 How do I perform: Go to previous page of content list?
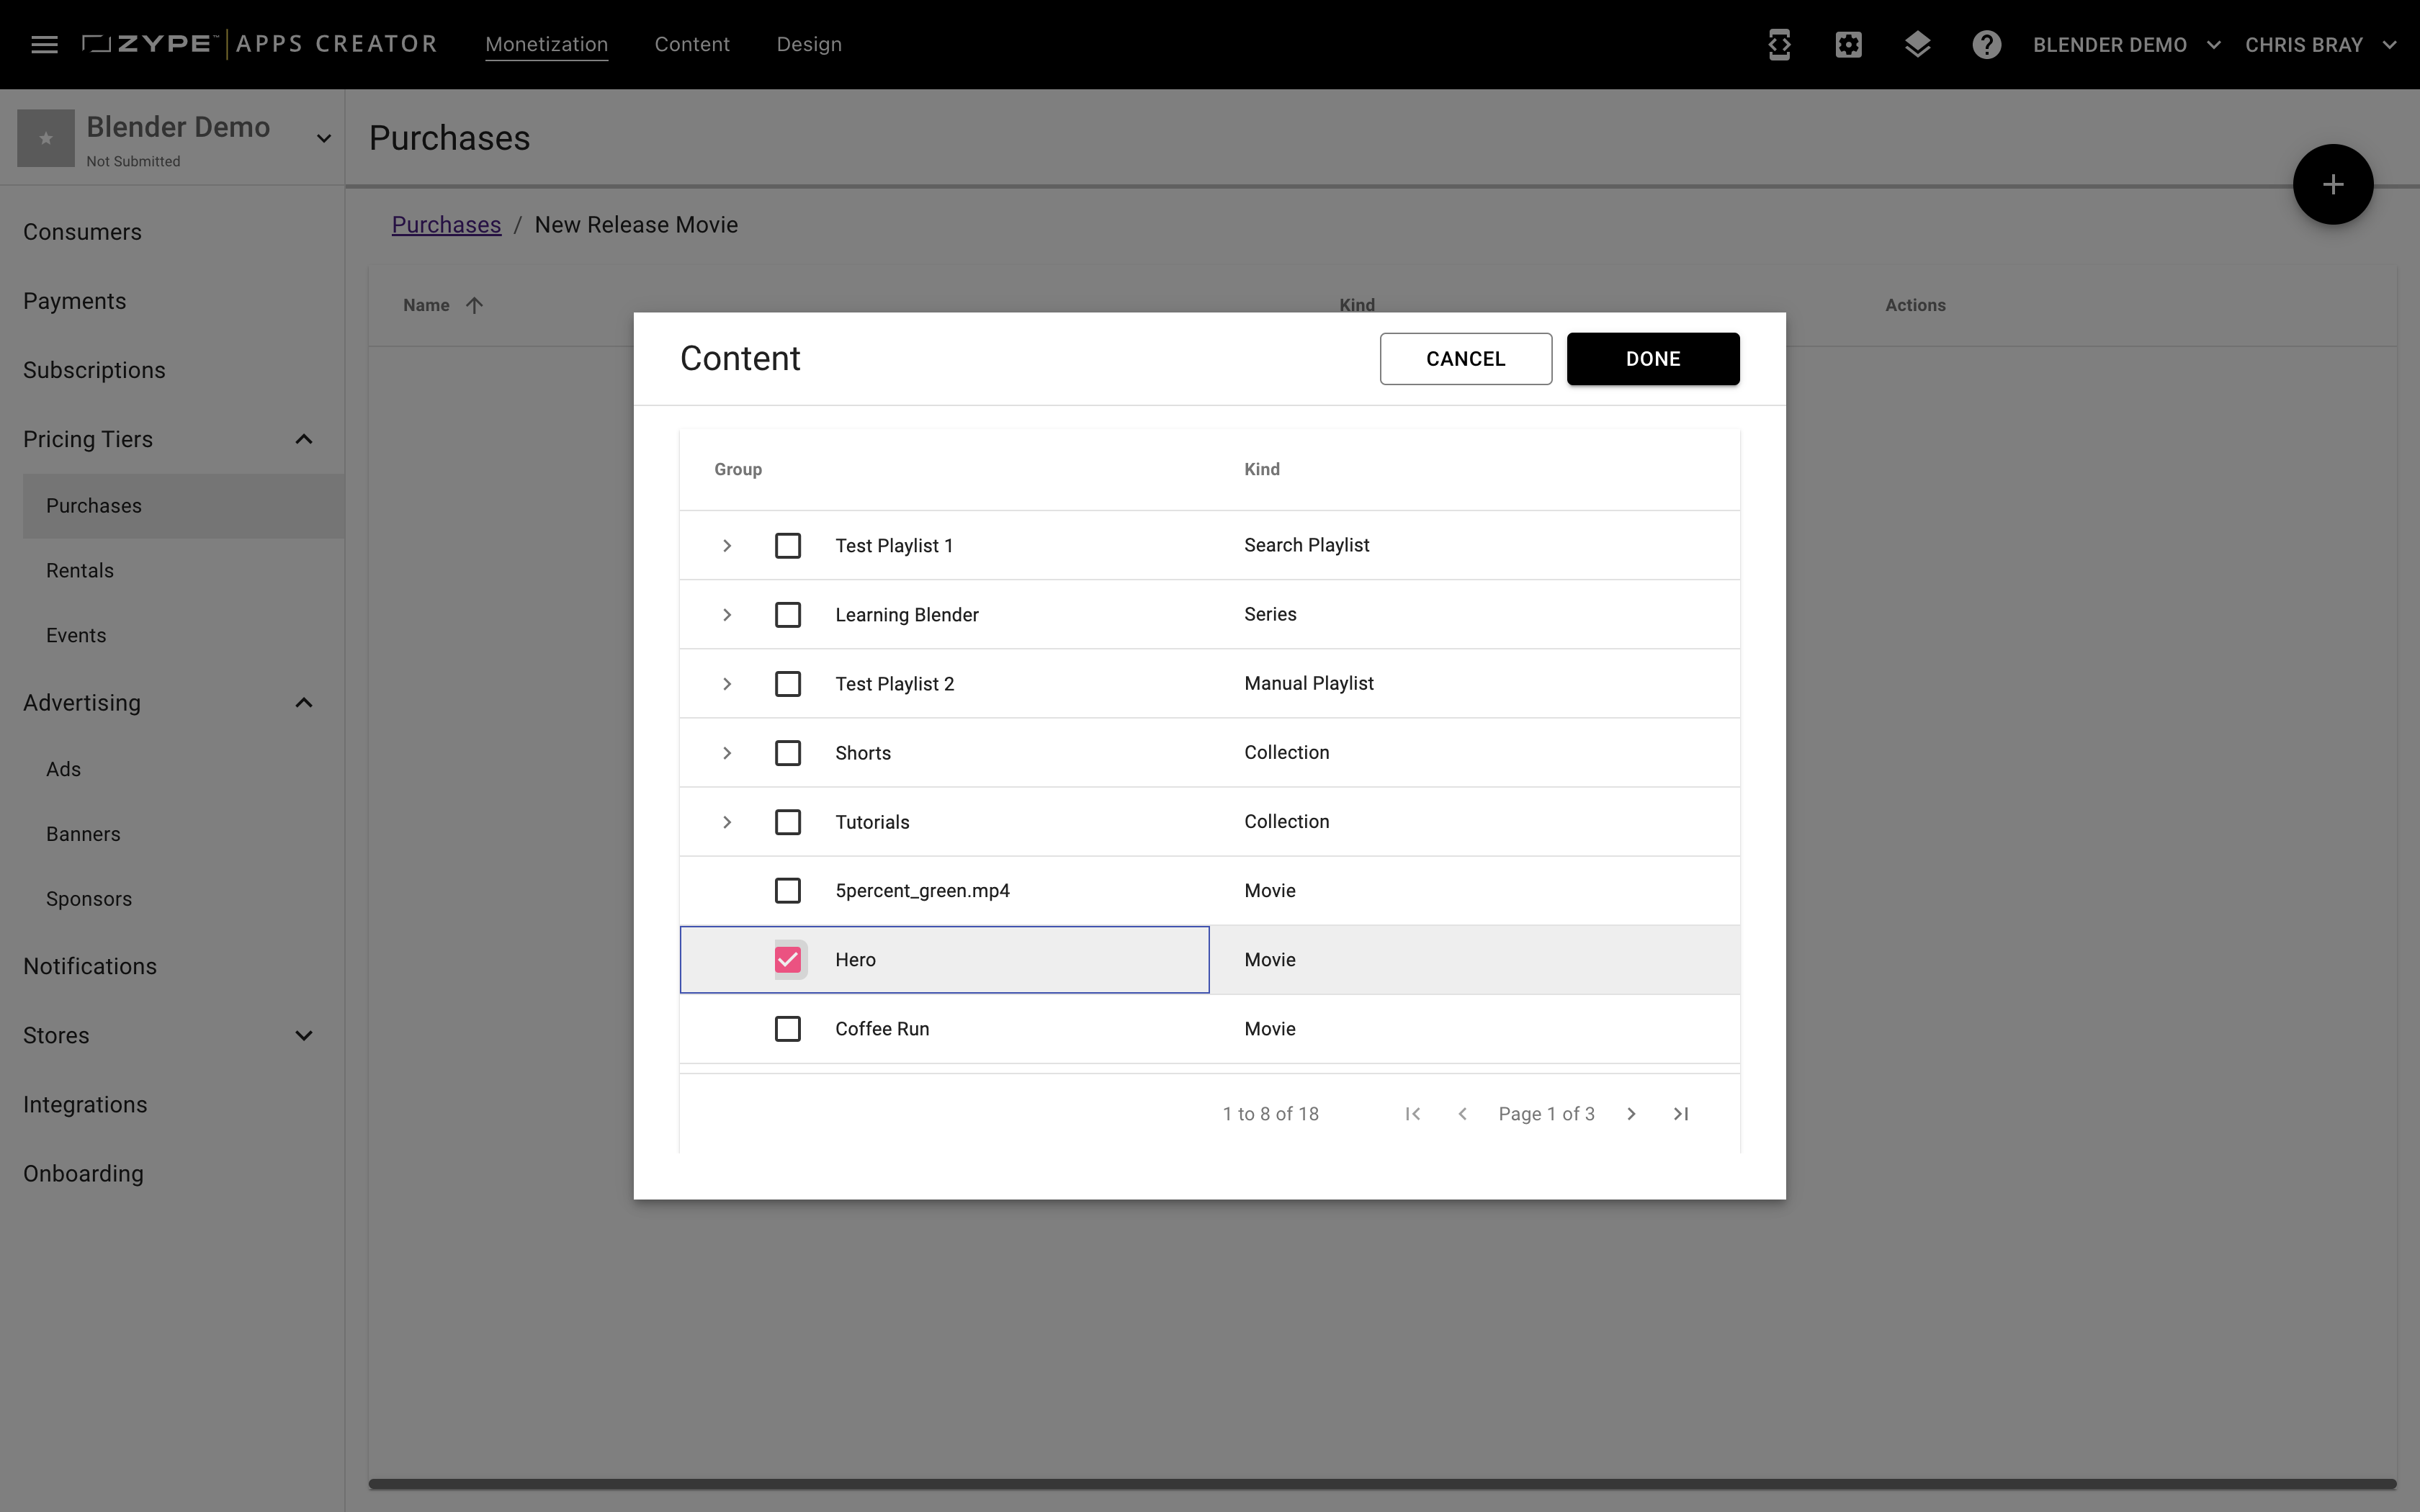(x=1462, y=1113)
